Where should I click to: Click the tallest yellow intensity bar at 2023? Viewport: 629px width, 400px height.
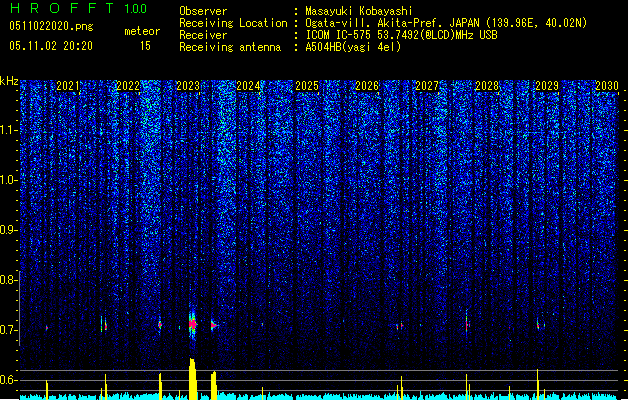[193, 379]
